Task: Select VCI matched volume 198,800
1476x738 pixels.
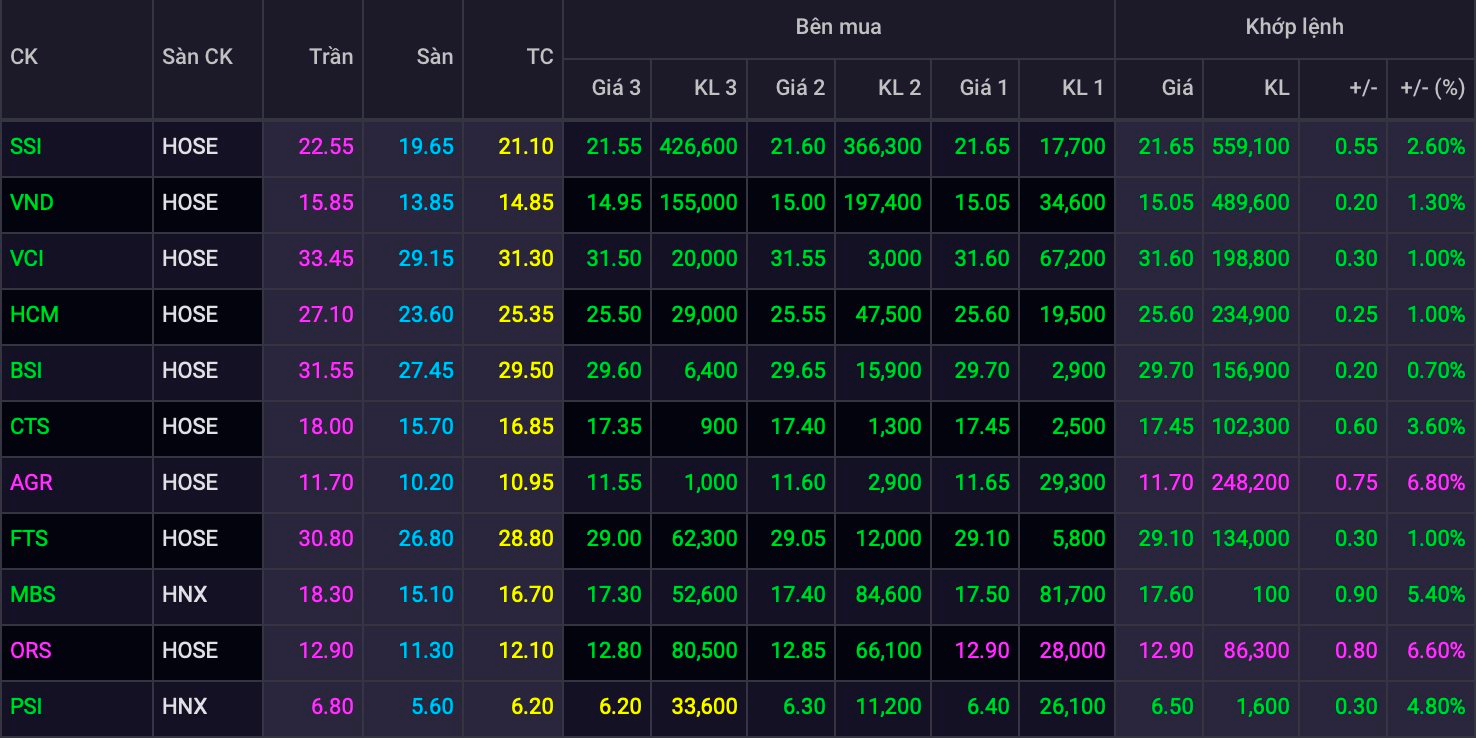Action: [1251, 259]
